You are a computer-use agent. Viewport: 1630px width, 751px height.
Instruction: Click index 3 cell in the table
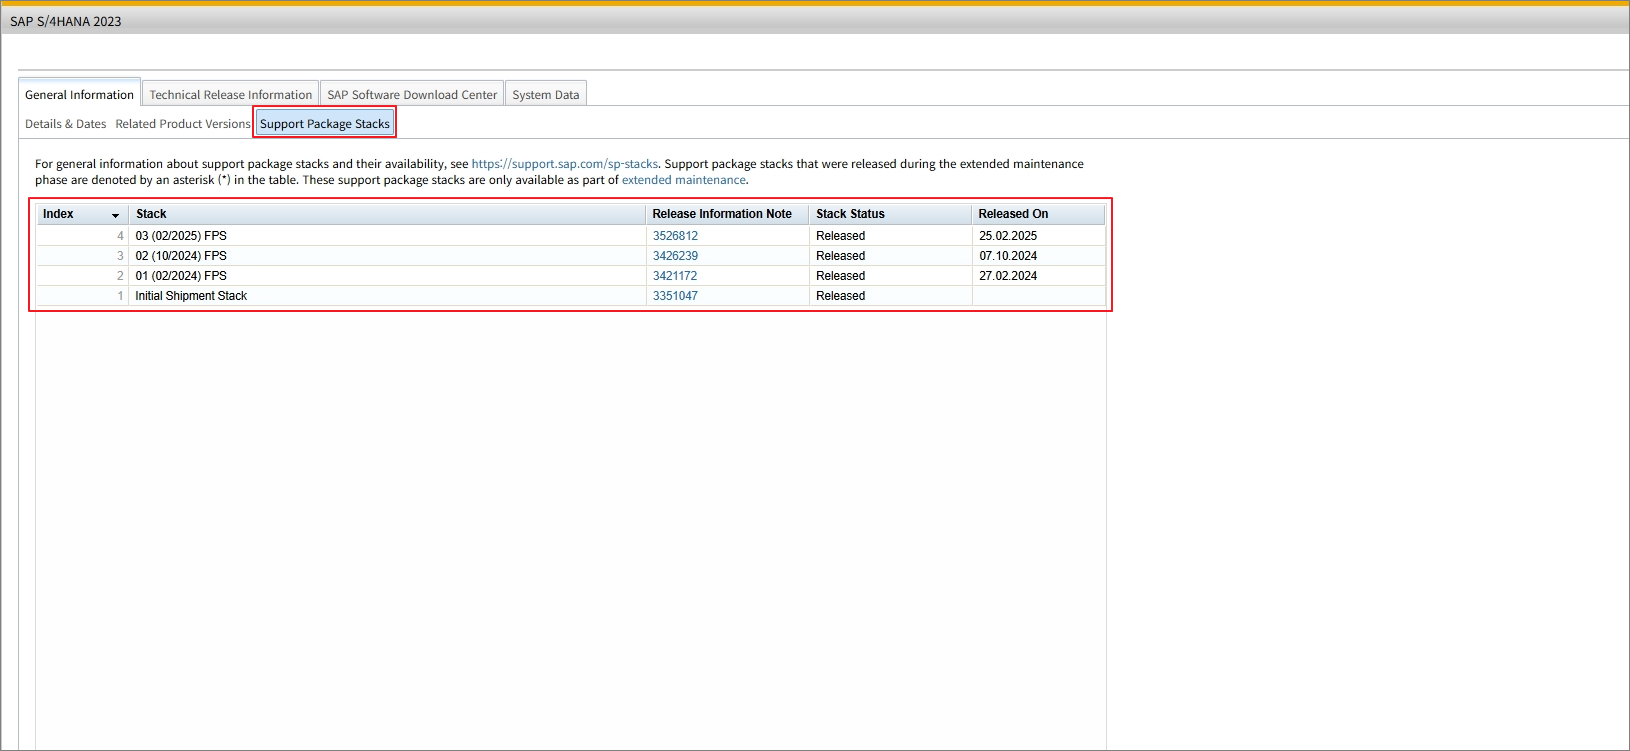click(82, 256)
